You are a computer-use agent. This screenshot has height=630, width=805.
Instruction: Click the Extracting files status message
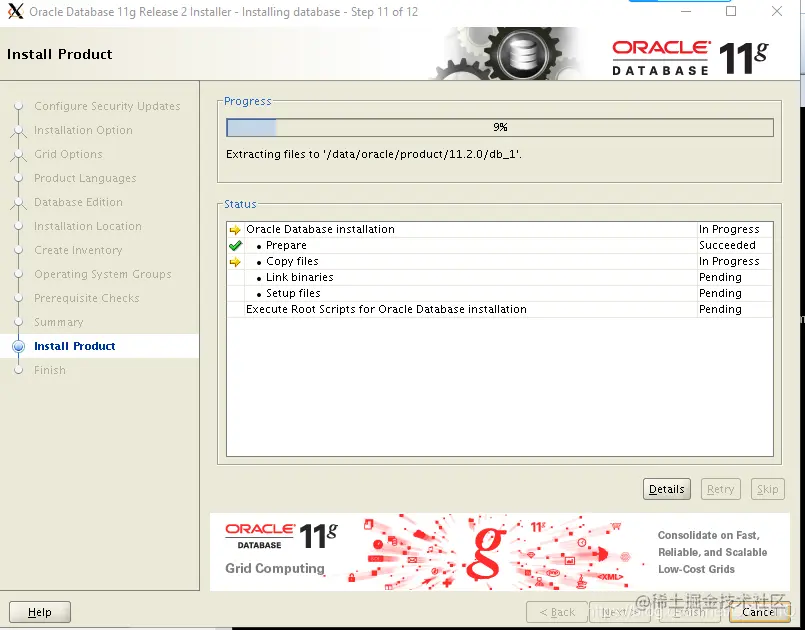click(x=374, y=154)
